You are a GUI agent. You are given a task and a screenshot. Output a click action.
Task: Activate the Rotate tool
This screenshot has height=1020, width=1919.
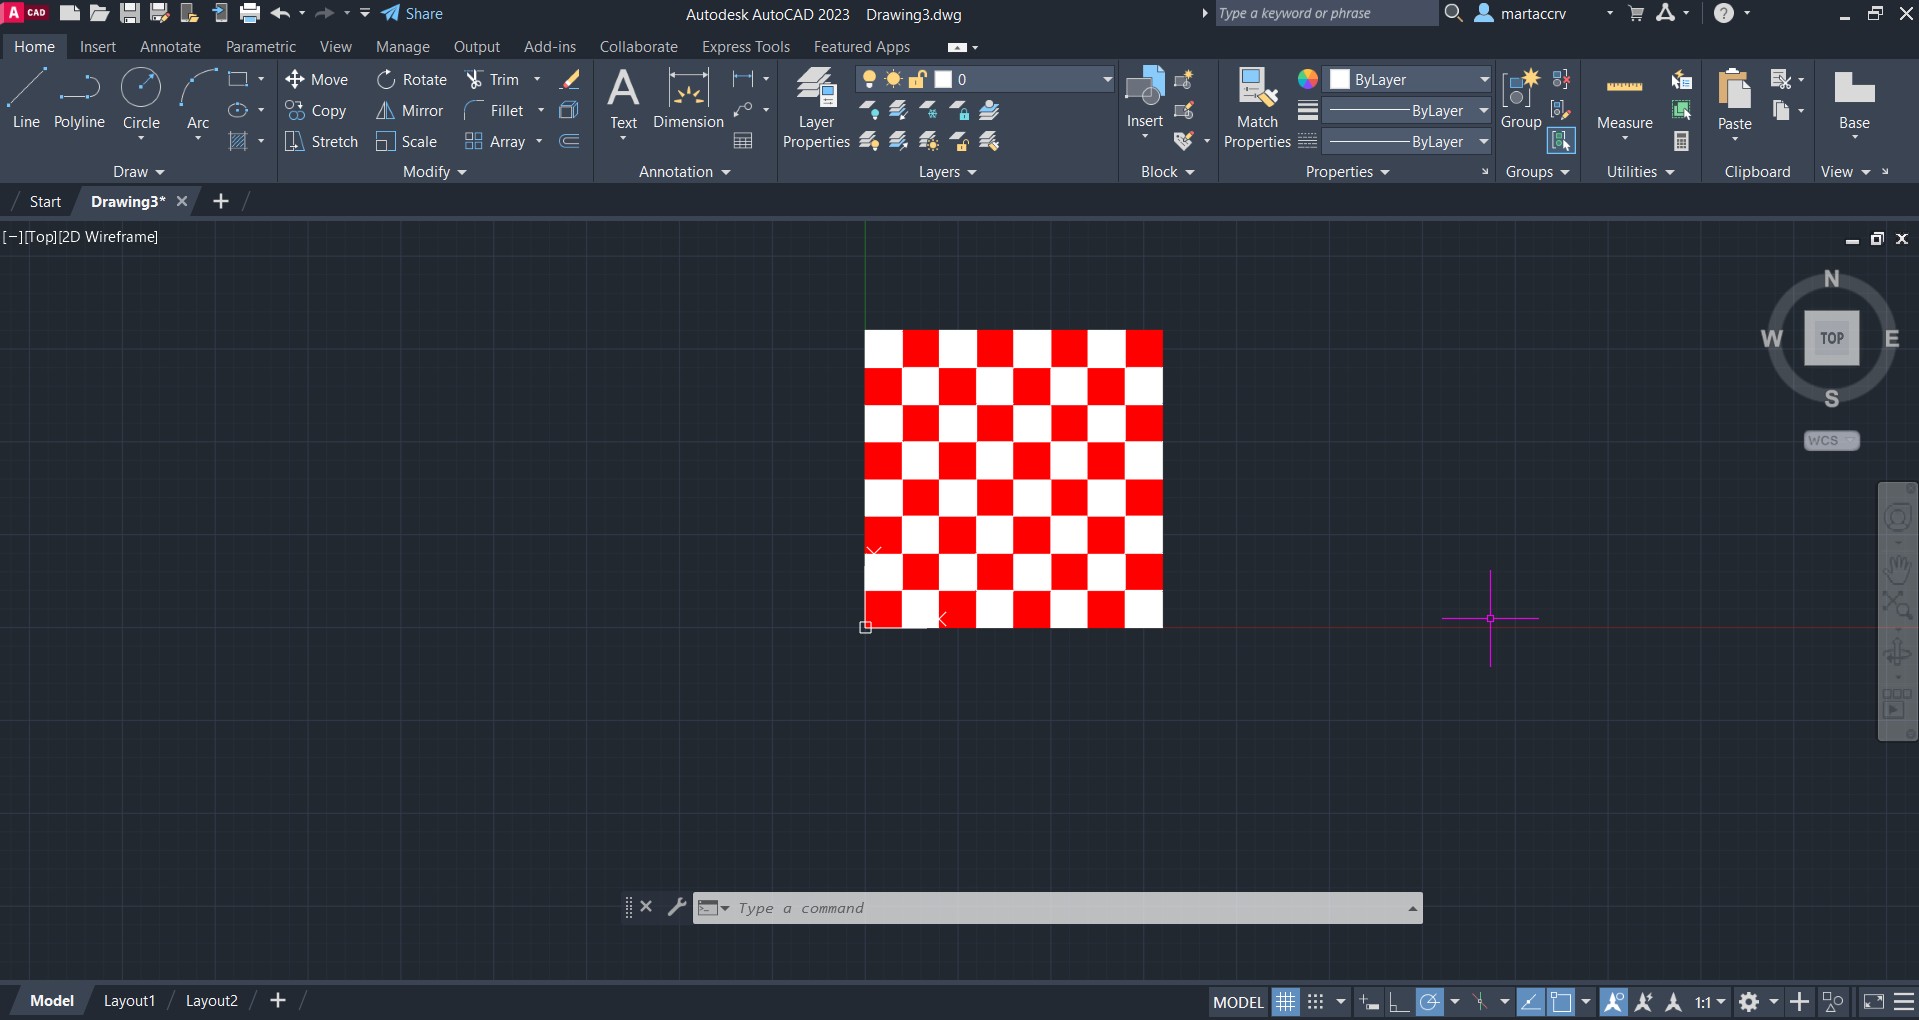tap(386, 80)
